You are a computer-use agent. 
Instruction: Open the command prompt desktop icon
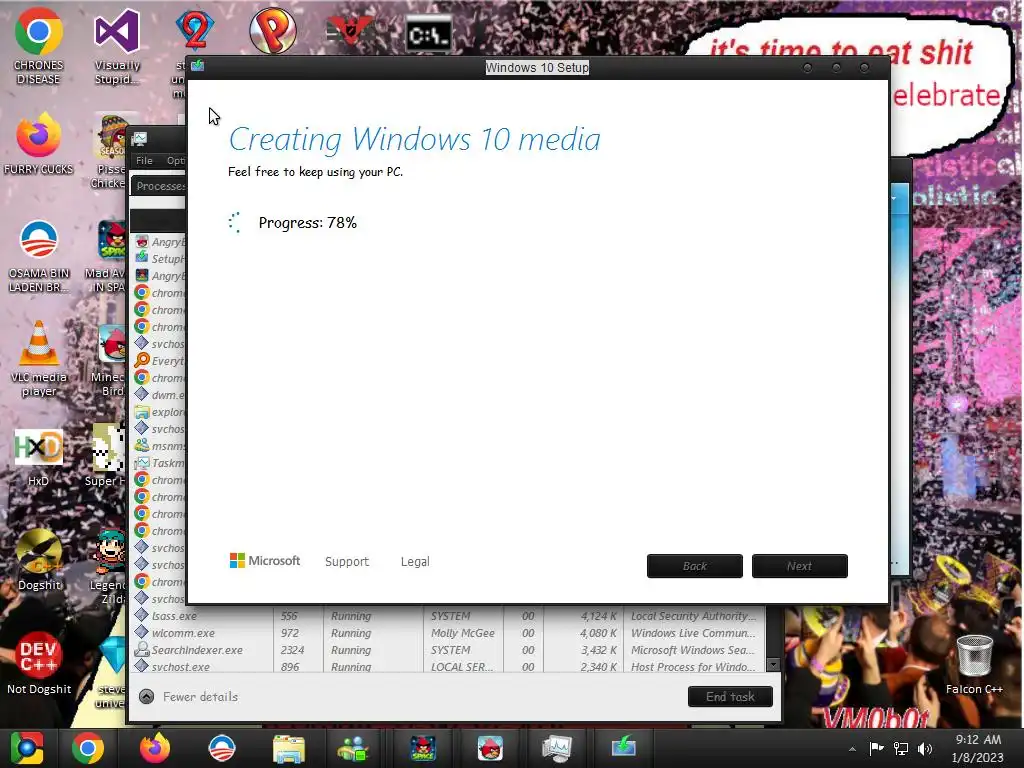pyautogui.click(x=428, y=34)
